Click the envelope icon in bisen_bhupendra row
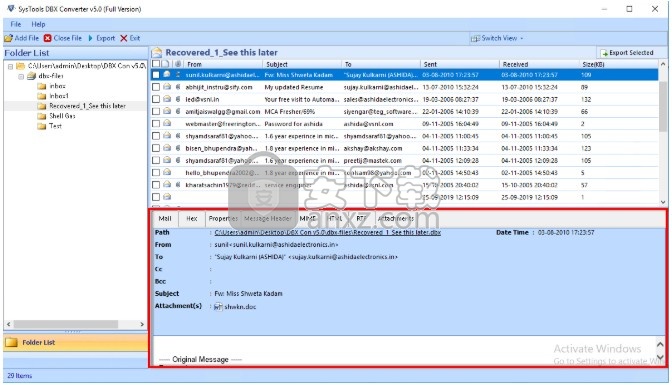 [167, 148]
